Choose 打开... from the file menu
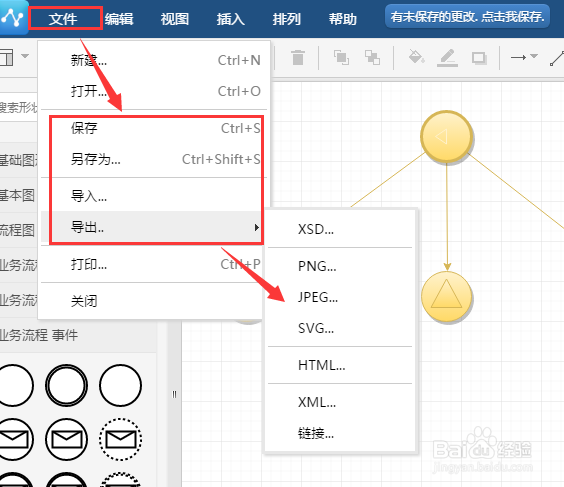Viewport: 564px width, 487px height. pyautogui.click(x=154, y=91)
